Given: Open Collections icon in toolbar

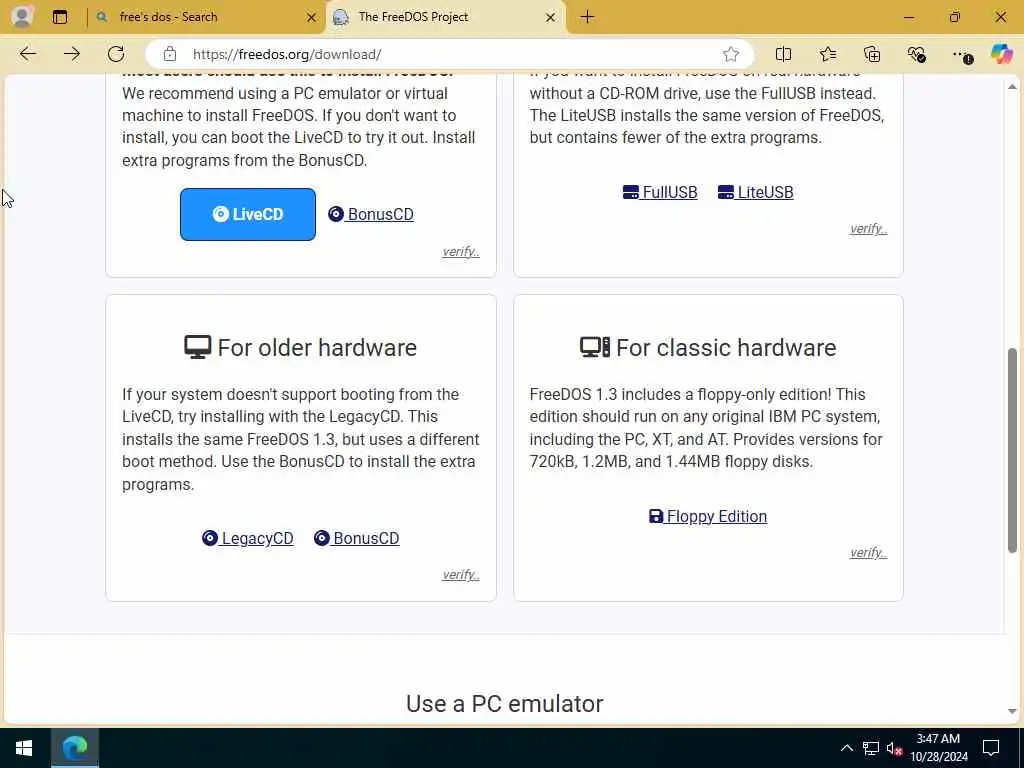Looking at the screenshot, I should click(x=872, y=54).
